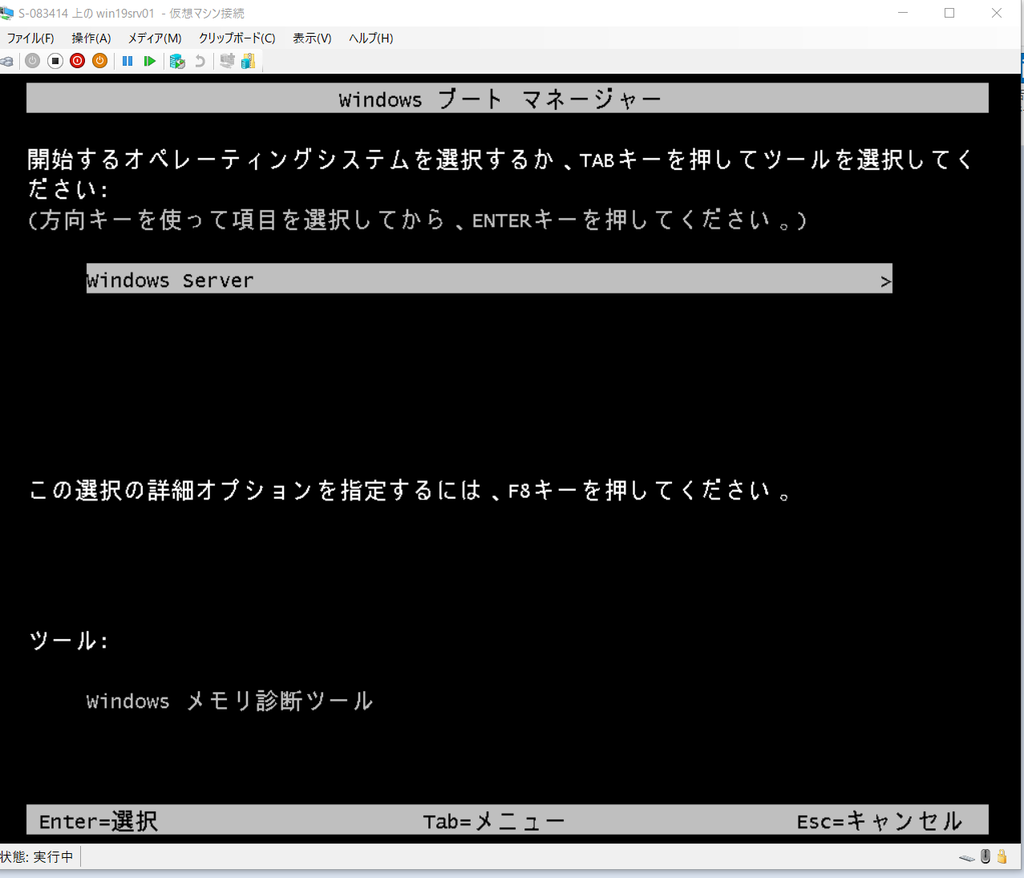The image size is (1024, 878).
Task: Pause the virtual machine
Action: point(127,61)
